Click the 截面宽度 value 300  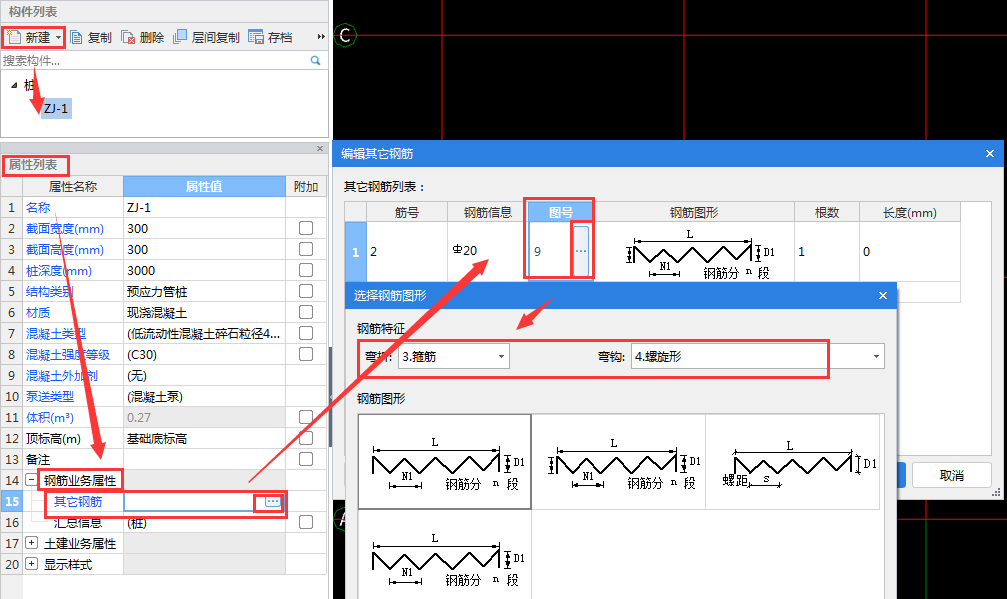204,229
